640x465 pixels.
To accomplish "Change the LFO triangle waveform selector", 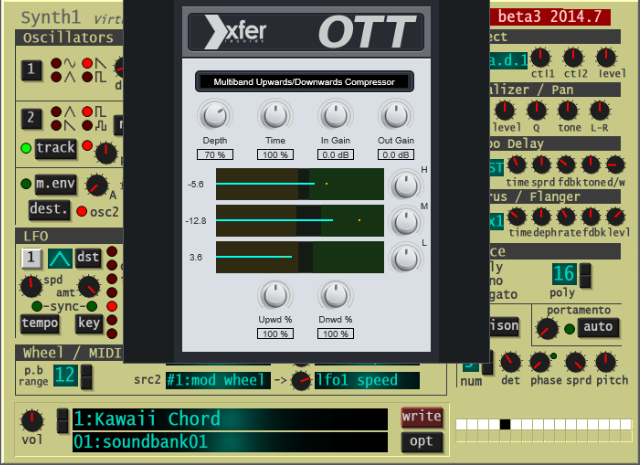I will 60,258.
